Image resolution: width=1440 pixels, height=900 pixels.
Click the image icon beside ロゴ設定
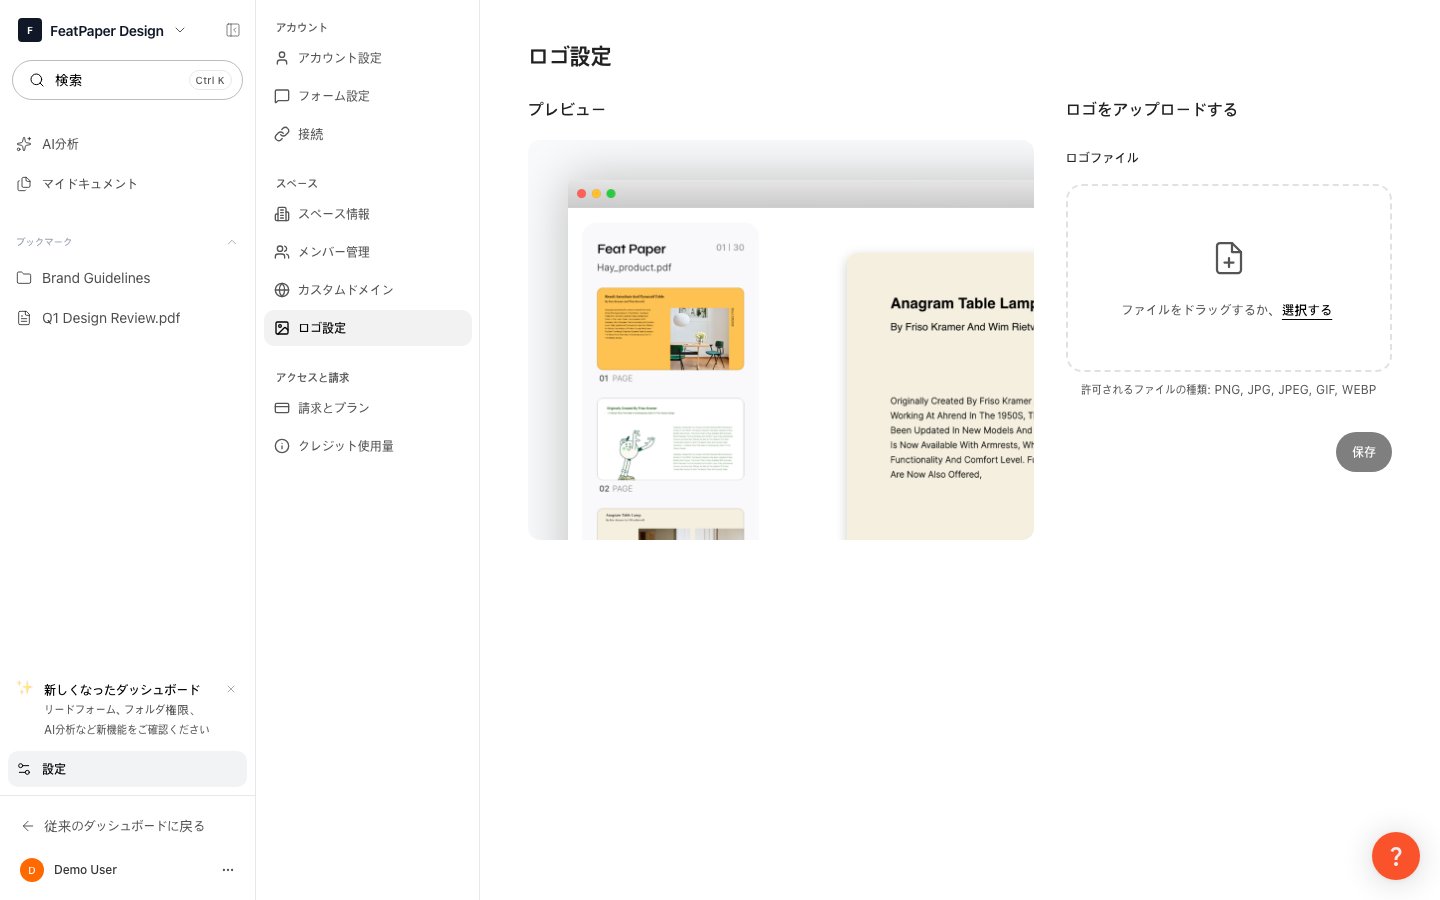[282, 328]
